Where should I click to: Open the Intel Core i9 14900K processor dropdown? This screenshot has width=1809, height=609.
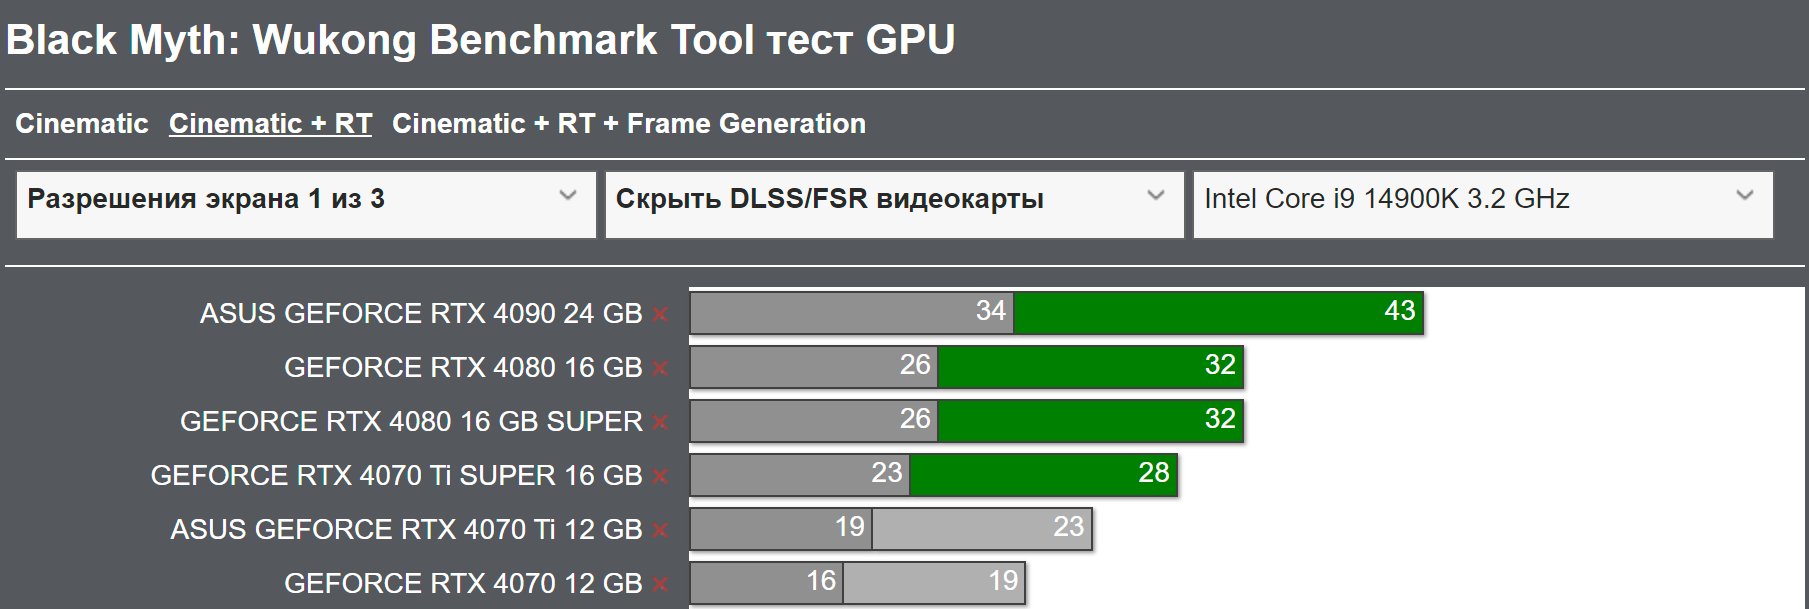[1482, 204]
